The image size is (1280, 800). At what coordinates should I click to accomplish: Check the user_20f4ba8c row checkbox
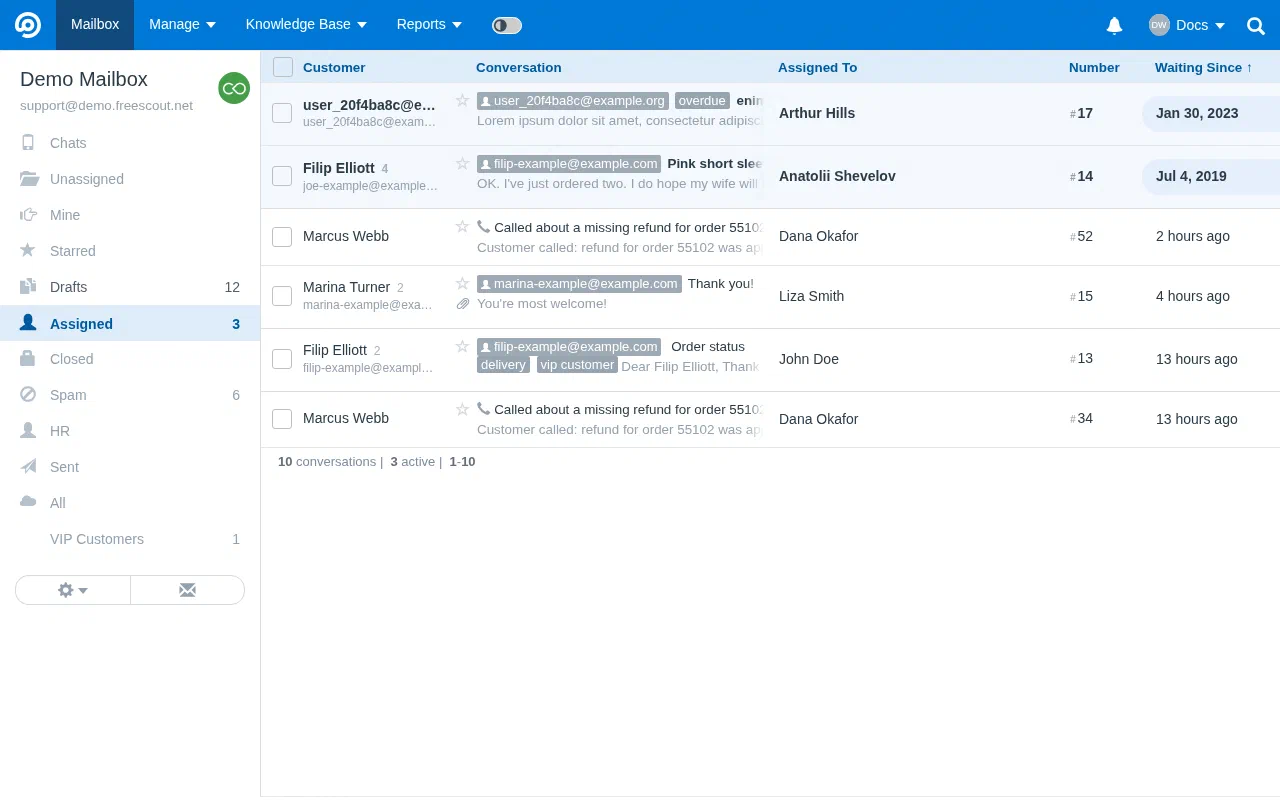click(x=282, y=113)
